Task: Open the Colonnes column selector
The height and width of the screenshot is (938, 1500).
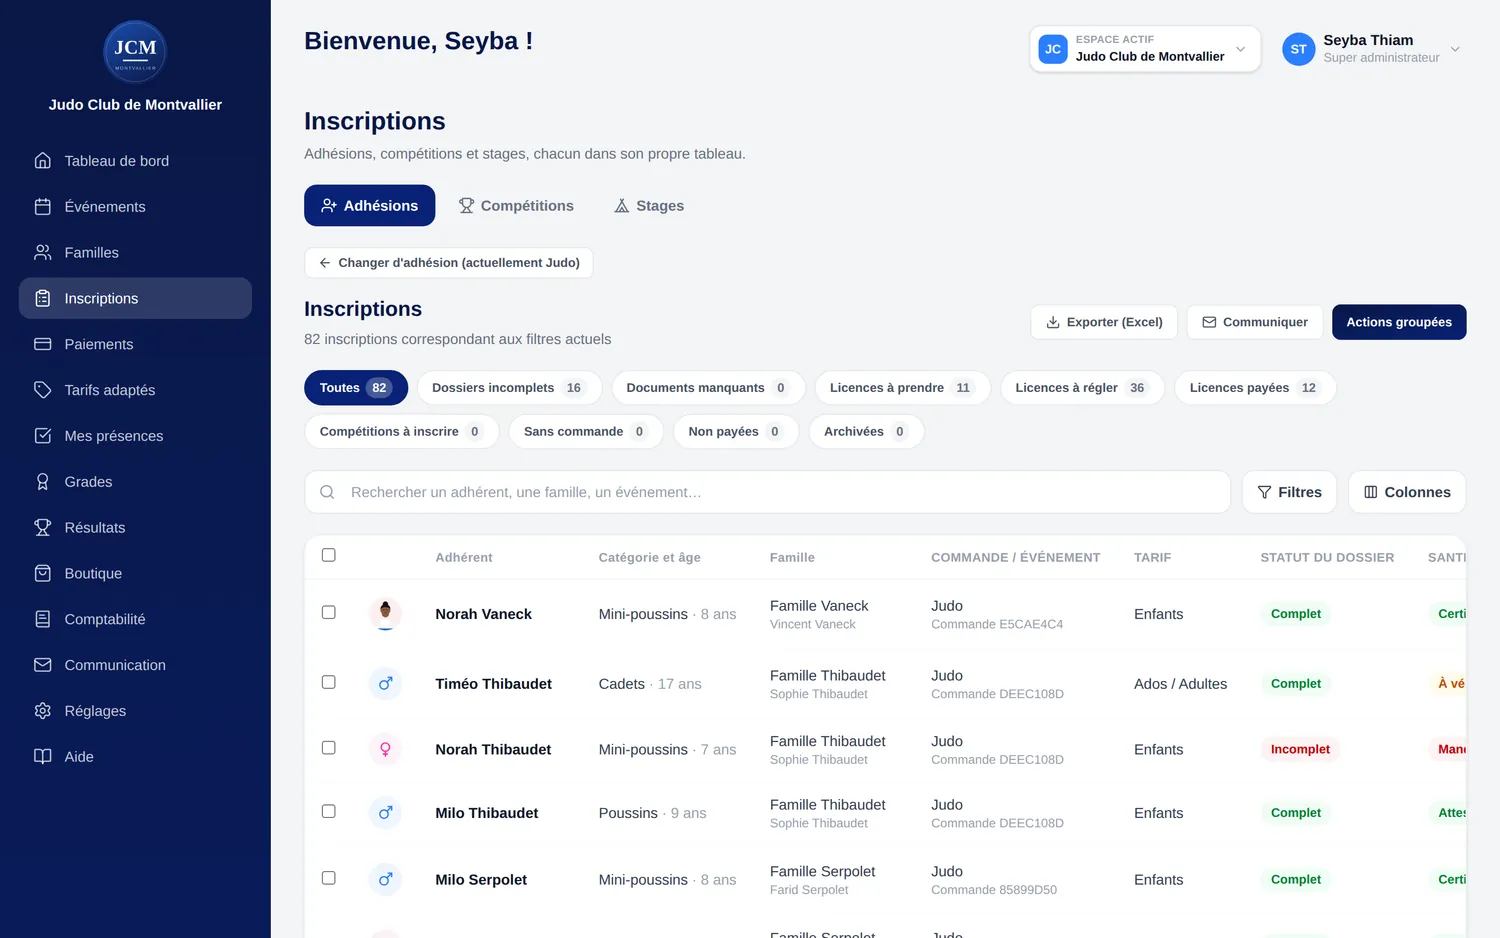Action: [x=1407, y=492]
